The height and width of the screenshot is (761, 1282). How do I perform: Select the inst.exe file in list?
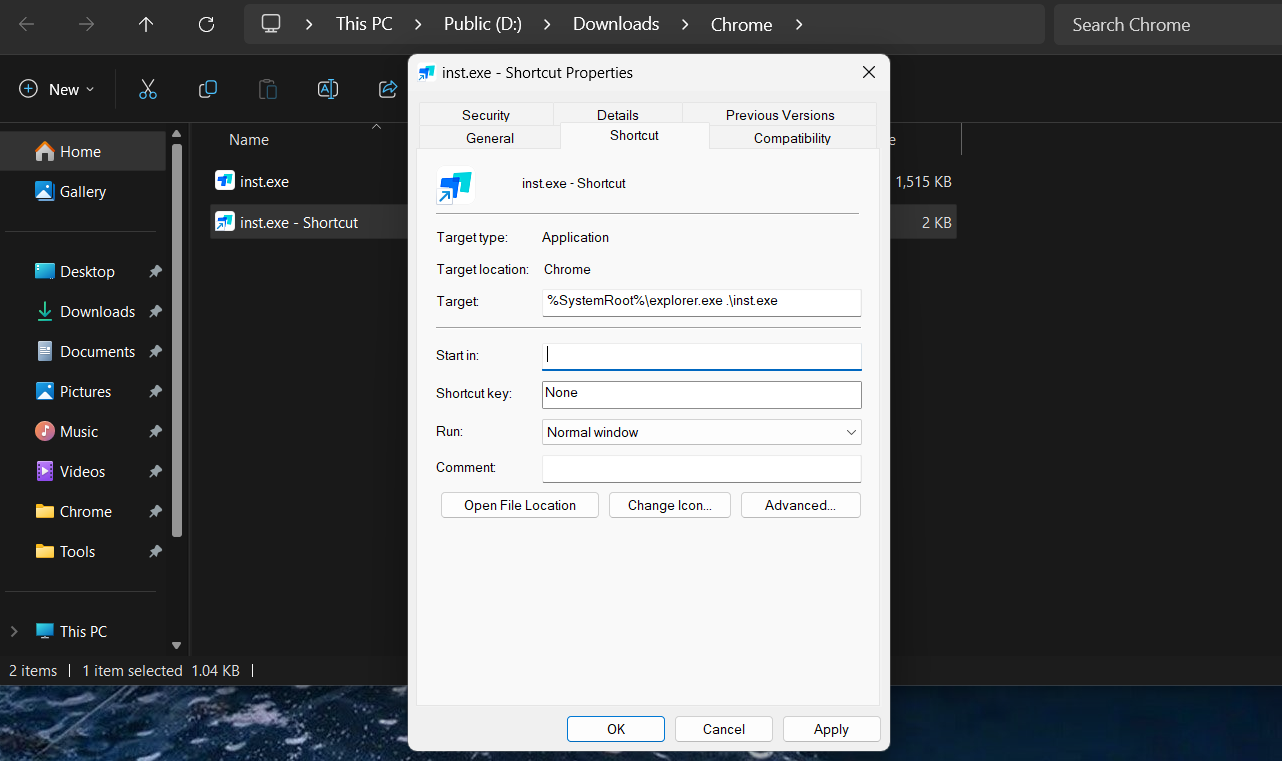(x=265, y=182)
